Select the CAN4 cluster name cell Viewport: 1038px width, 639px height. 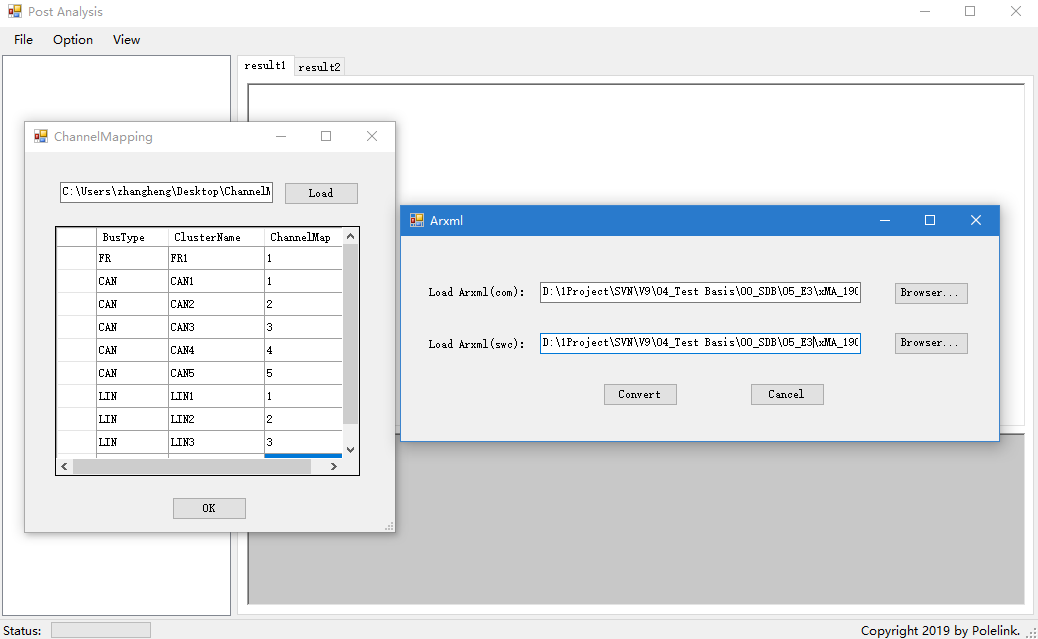click(x=216, y=350)
